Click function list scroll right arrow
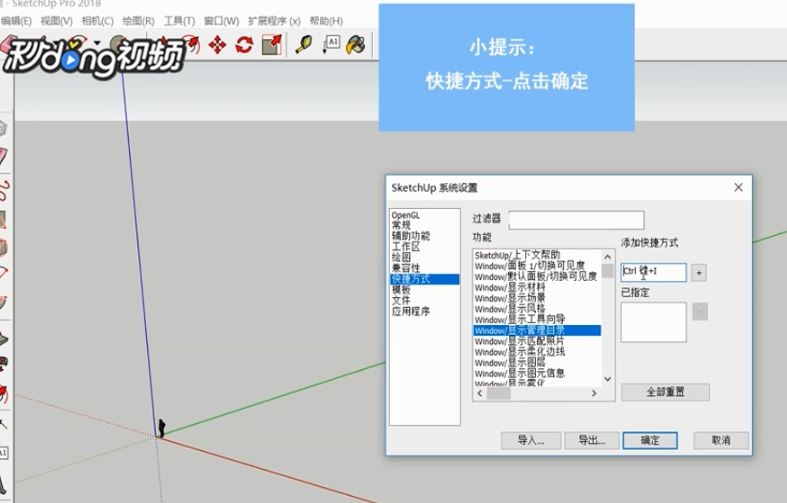787x503 pixels. tap(594, 393)
